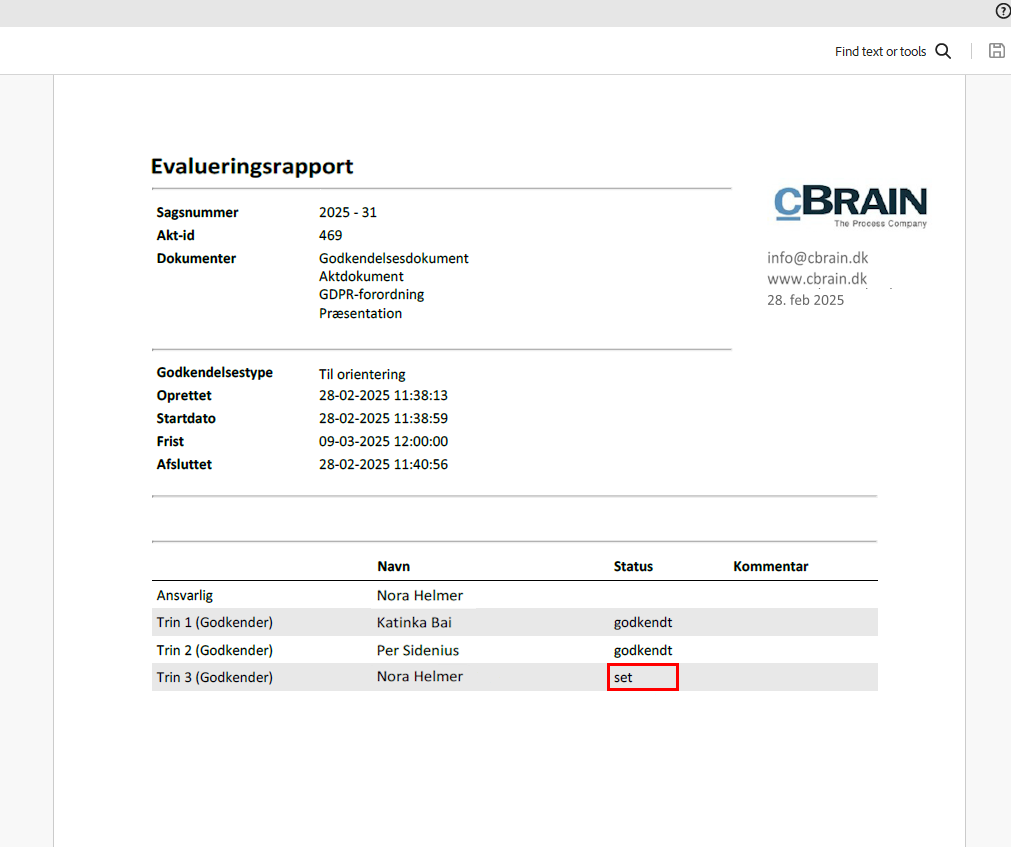1011x847 pixels.
Task: Click the name 'Per Sidenius'
Action: click(417, 650)
